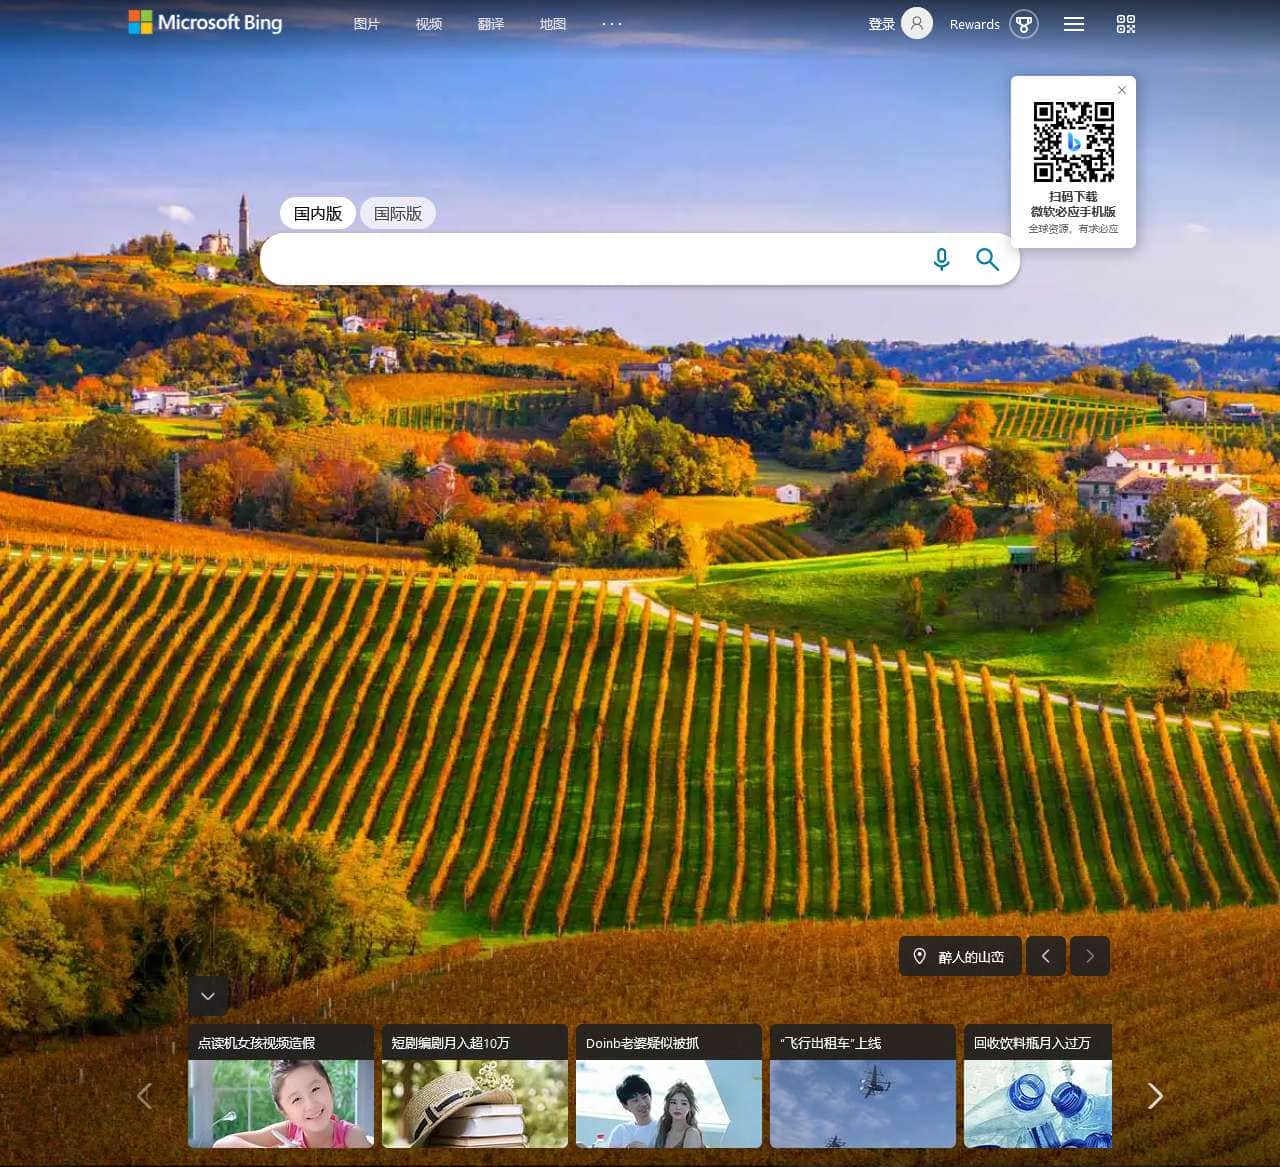Expand the three-dot more menu

[x=612, y=24]
